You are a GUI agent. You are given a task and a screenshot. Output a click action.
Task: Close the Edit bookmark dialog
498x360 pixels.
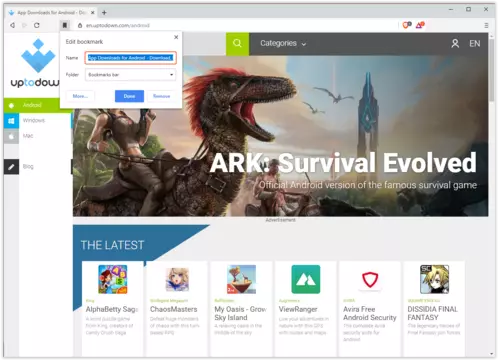176,37
